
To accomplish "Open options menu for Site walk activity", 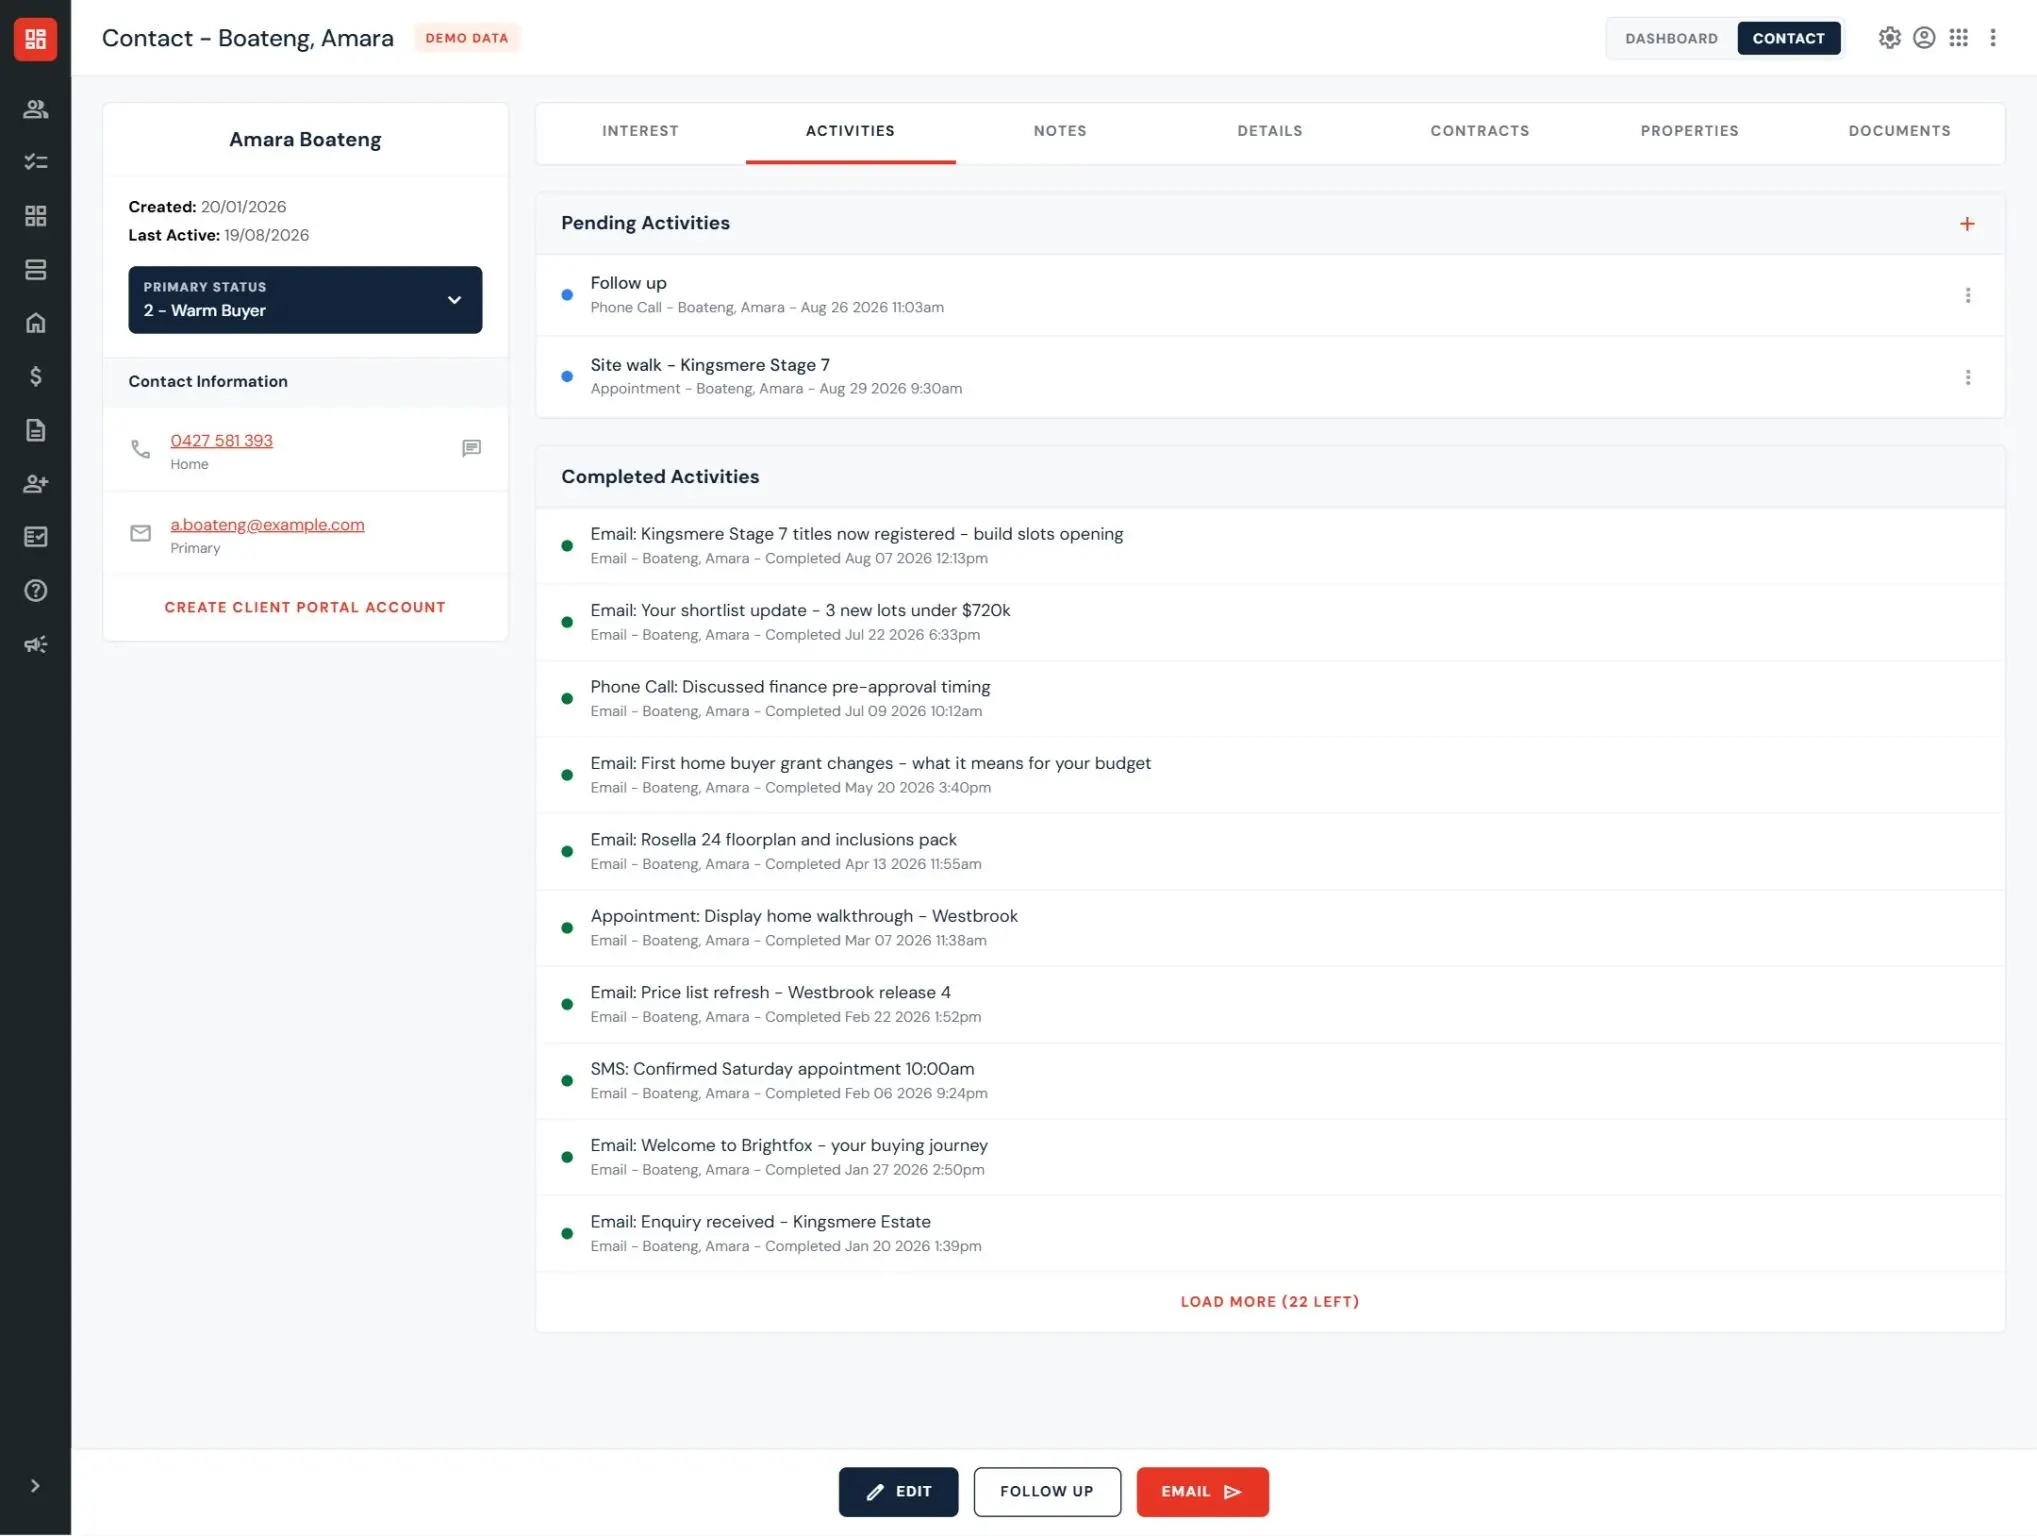I will point(1967,378).
